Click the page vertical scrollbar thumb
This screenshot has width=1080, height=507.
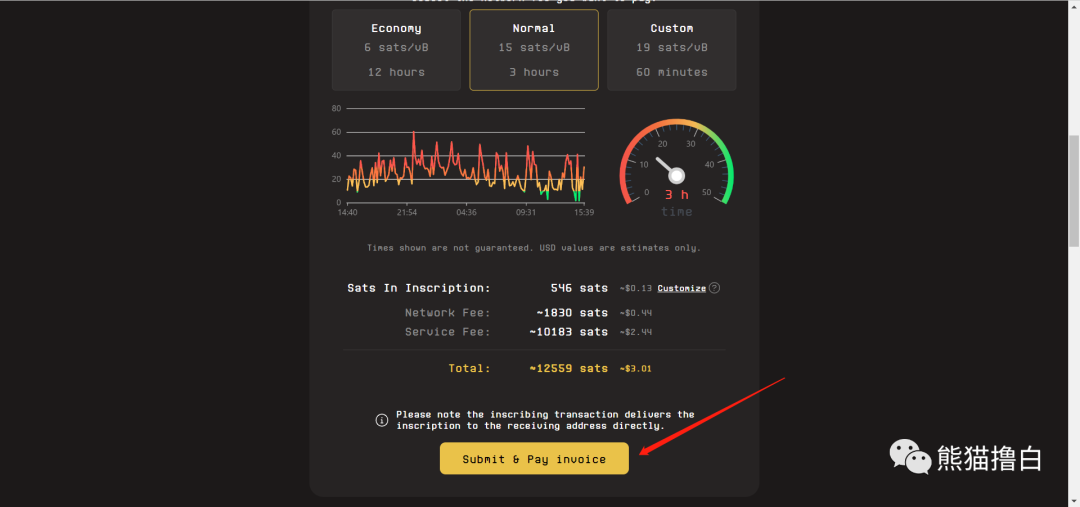[1074, 190]
